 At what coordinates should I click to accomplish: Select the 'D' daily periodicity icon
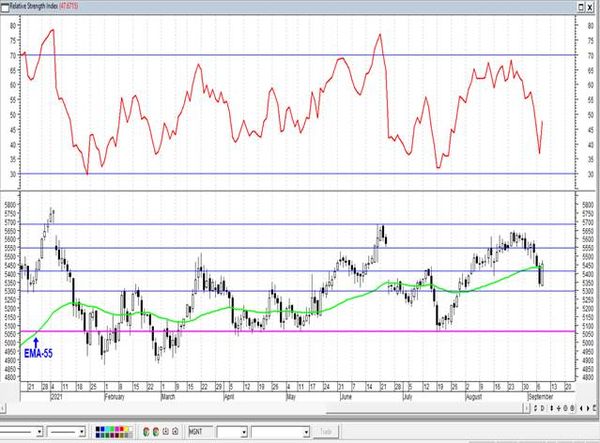coord(543,408)
